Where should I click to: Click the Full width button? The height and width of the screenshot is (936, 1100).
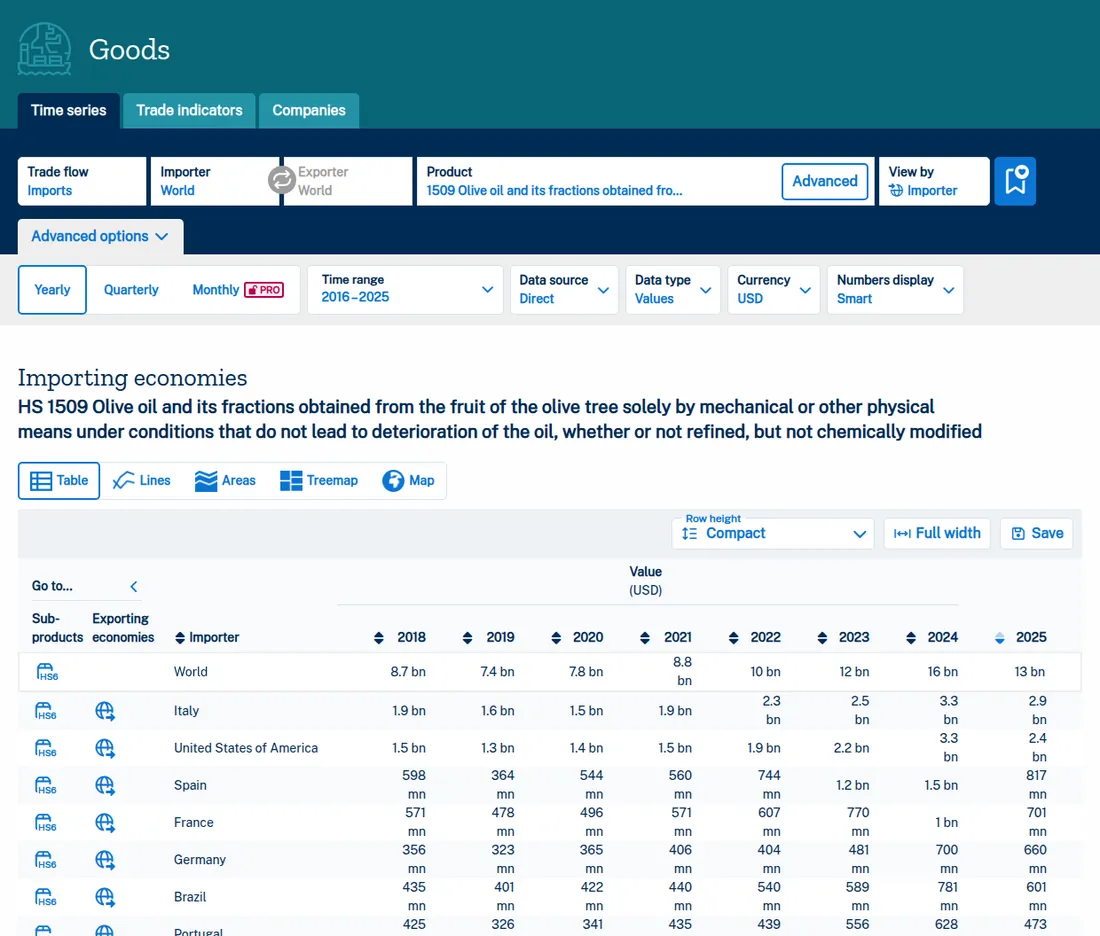coord(937,533)
